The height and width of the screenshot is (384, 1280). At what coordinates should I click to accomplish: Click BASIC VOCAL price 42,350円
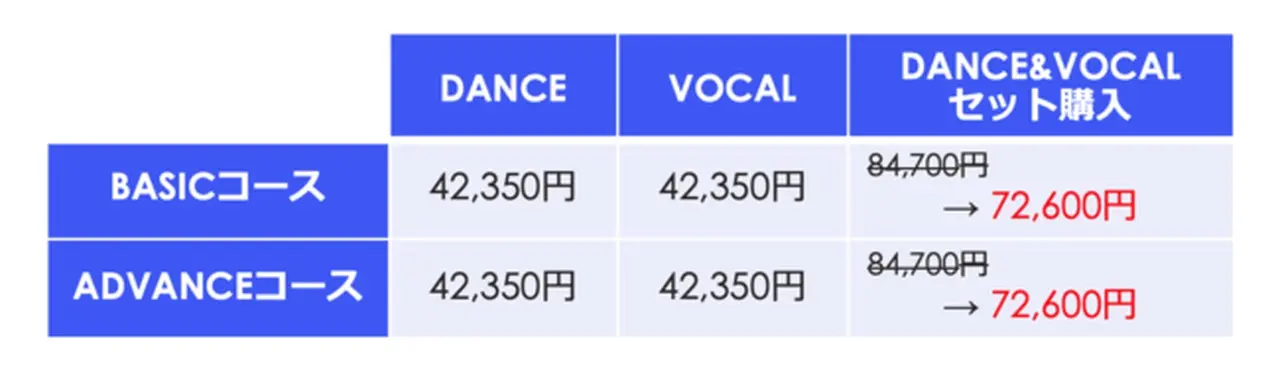click(x=732, y=187)
